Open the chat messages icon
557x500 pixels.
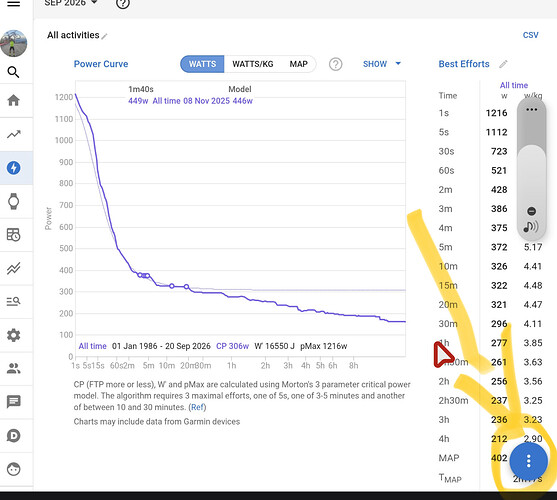[13, 402]
